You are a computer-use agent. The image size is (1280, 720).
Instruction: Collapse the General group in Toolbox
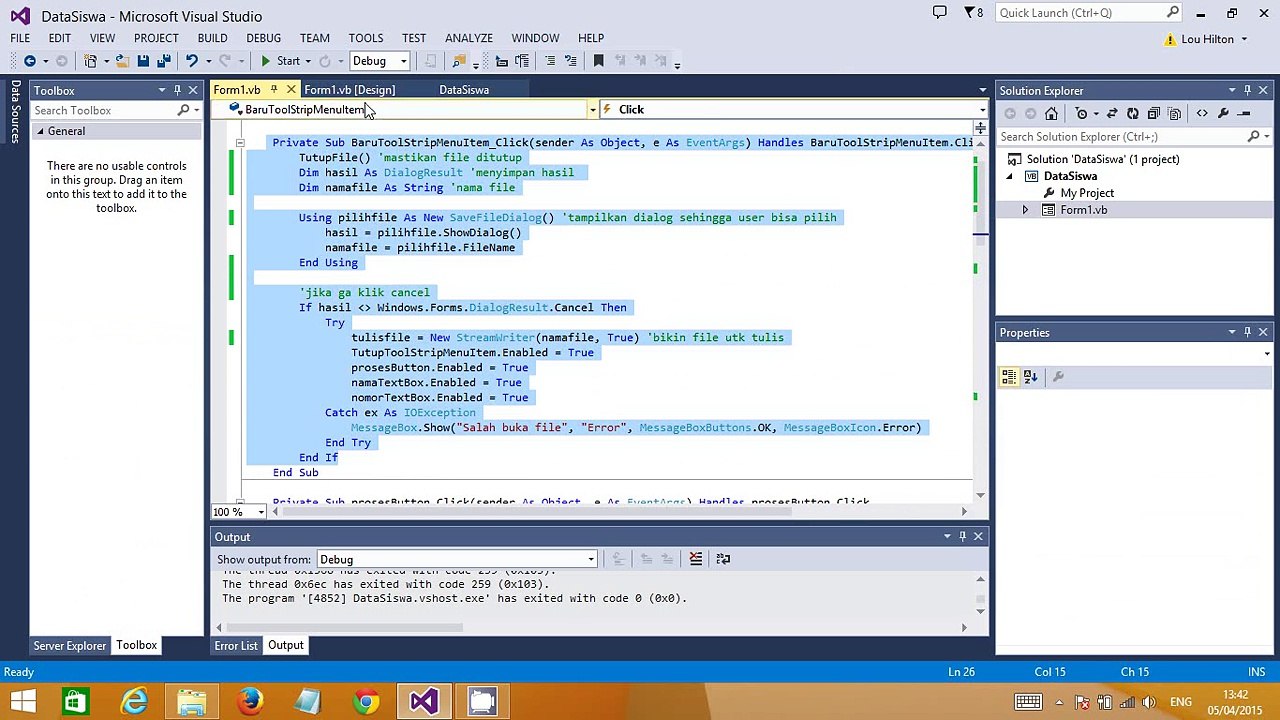[x=41, y=132]
